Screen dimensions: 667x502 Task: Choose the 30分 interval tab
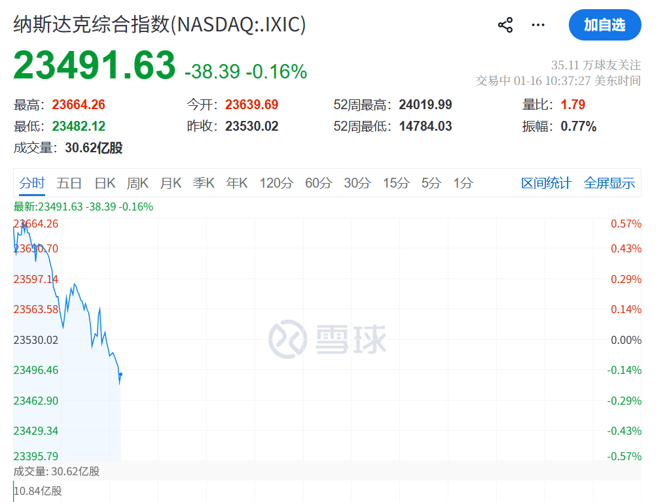[357, 183]
